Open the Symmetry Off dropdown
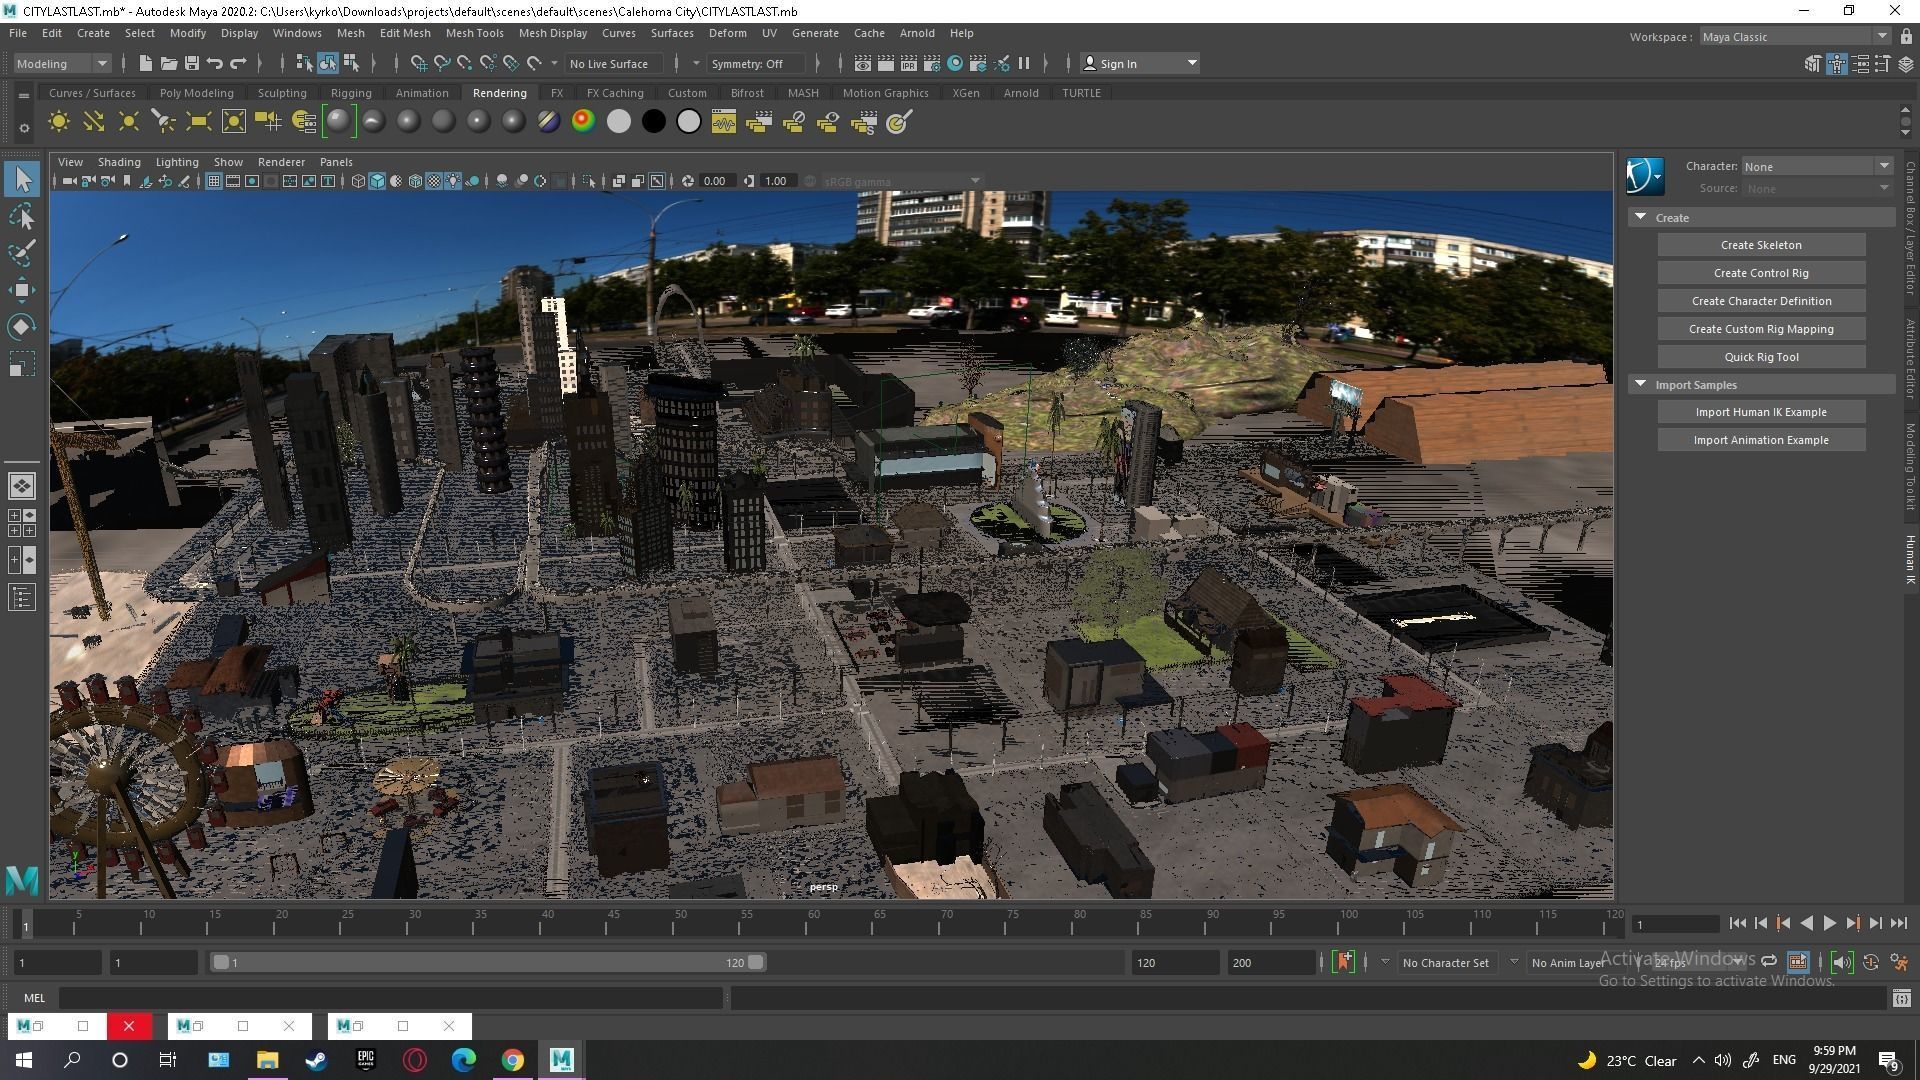Screen dimensions: 1920x1080 [756, 63]
